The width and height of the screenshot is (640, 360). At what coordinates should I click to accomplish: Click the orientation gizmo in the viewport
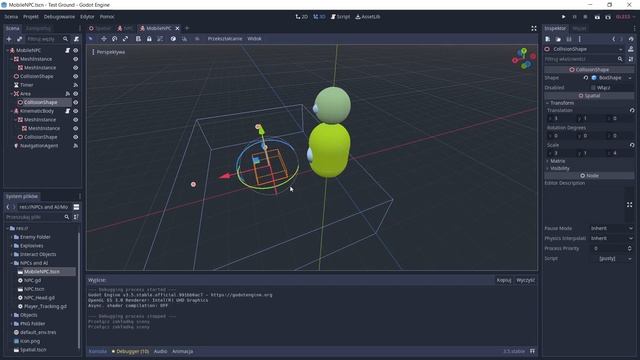point(524,58)
